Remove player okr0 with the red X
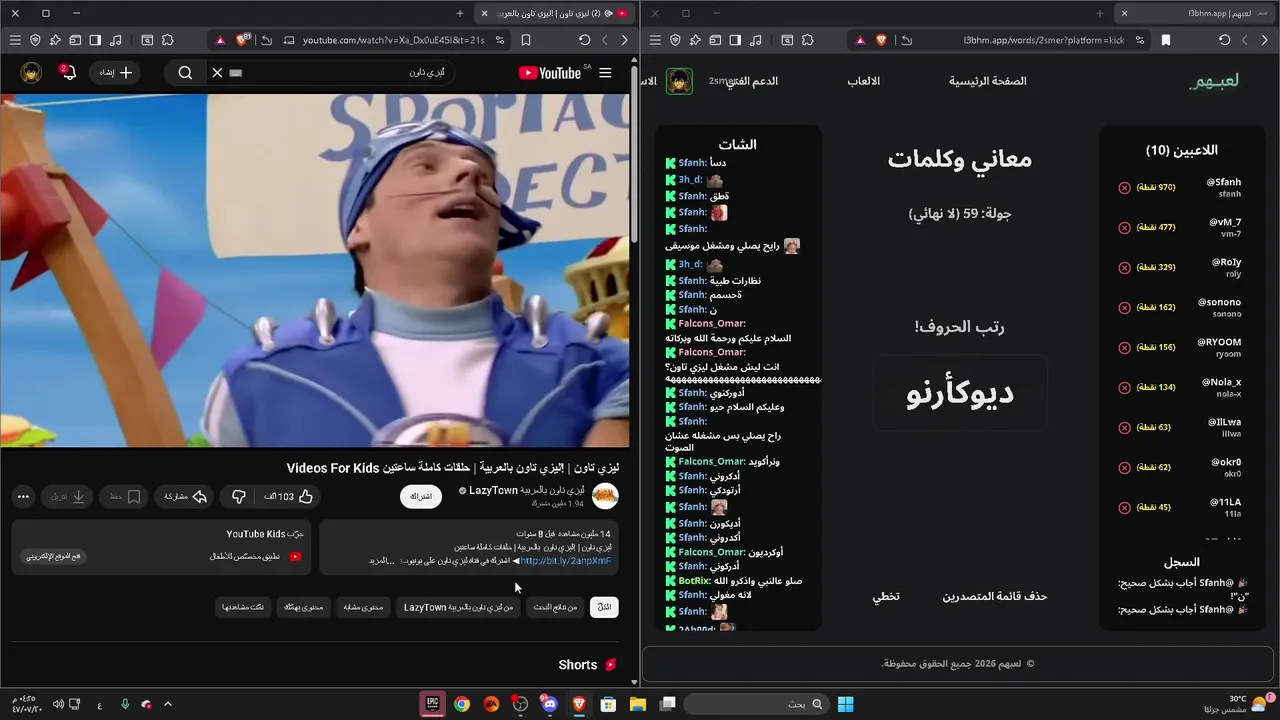 tap(1124, 467)
